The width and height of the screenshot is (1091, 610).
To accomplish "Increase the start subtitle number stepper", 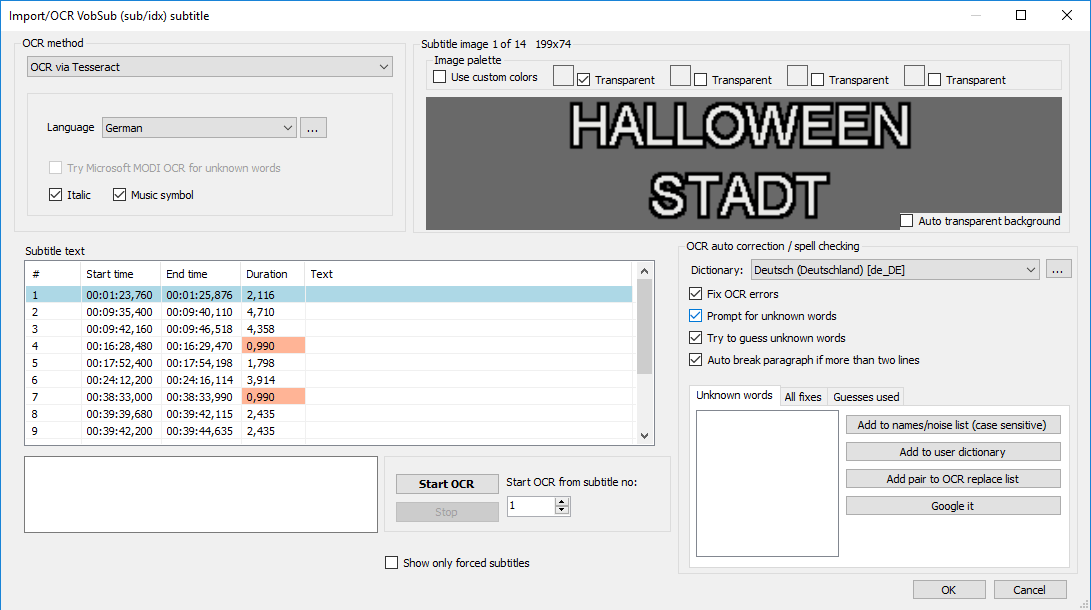I will [x=562, y=501].
